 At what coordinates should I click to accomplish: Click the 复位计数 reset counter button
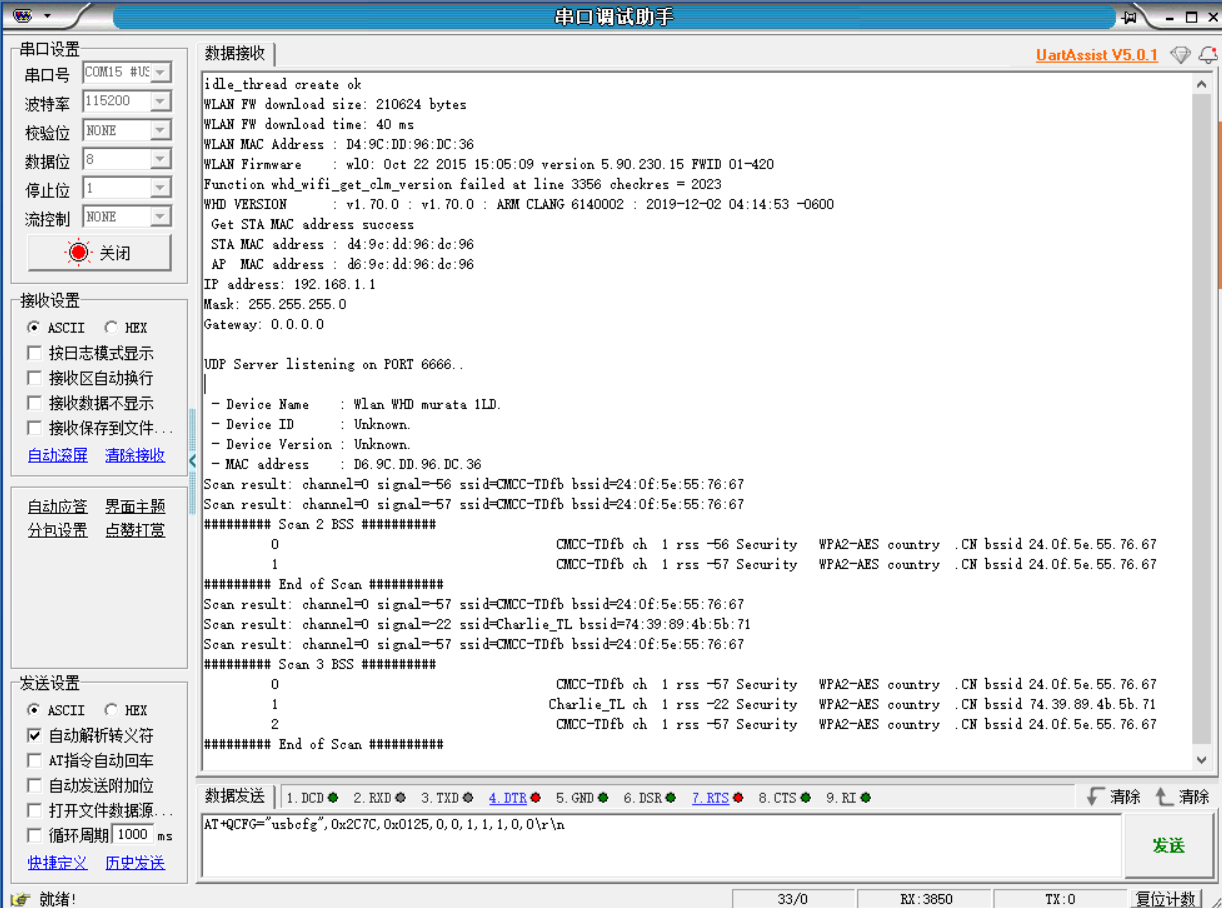point(1165,899)
